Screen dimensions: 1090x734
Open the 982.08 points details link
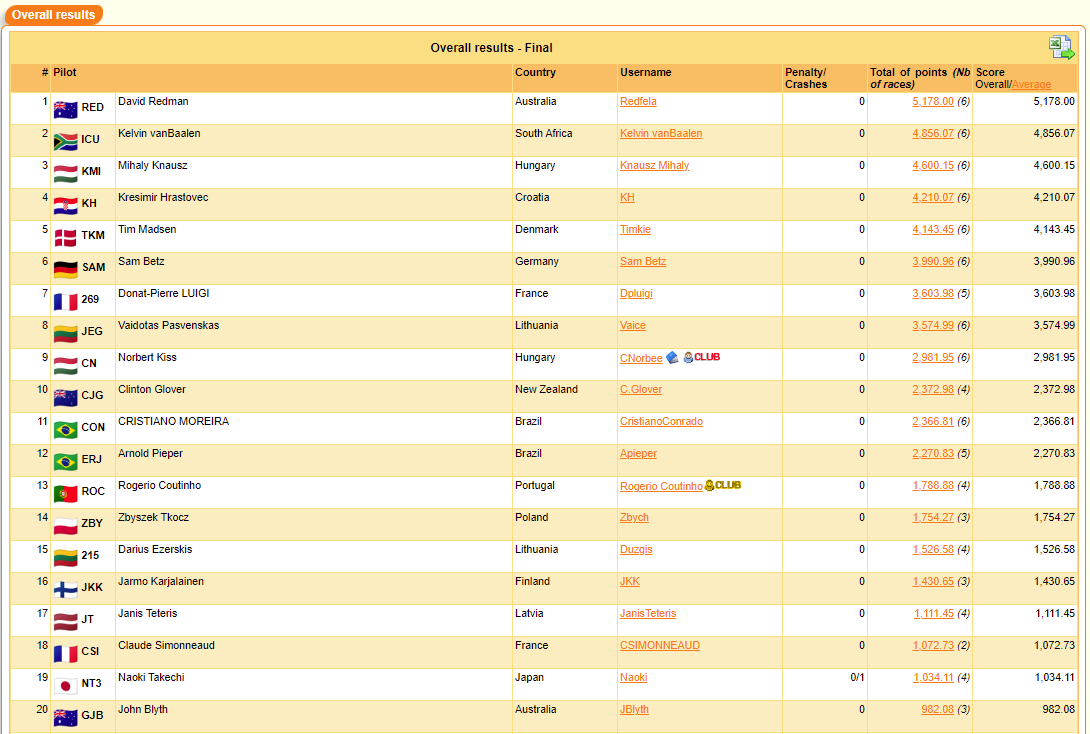(938, 709)
